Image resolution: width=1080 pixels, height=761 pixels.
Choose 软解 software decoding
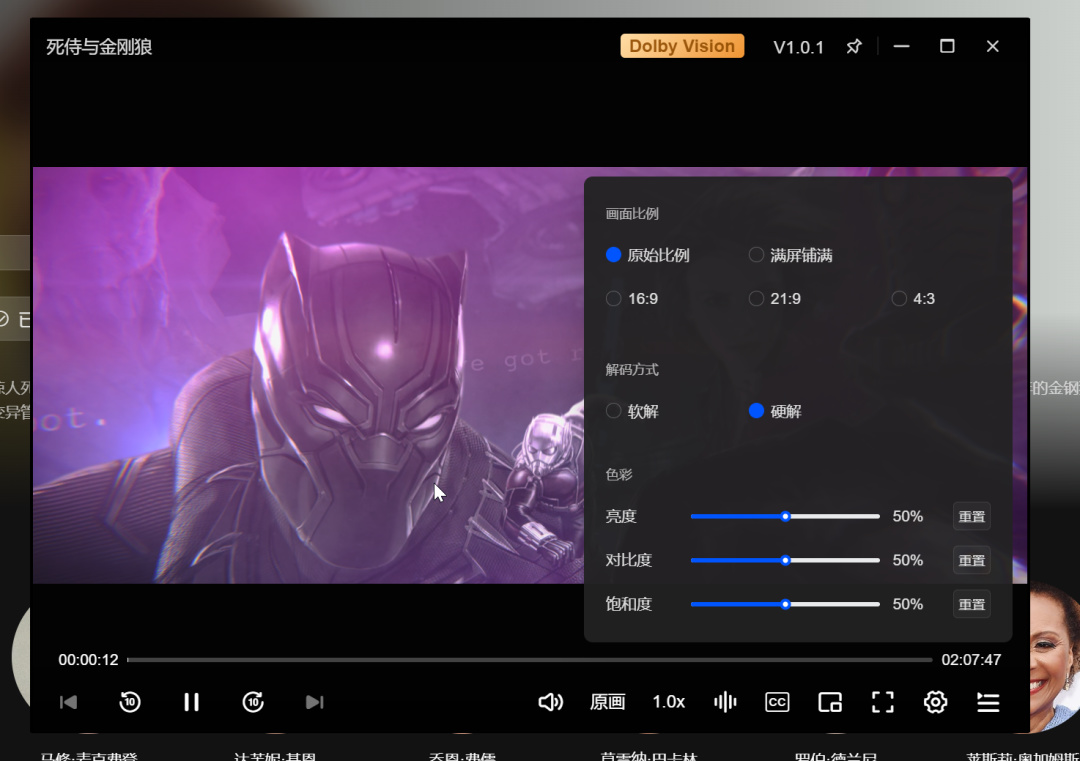tap(632, 411)
